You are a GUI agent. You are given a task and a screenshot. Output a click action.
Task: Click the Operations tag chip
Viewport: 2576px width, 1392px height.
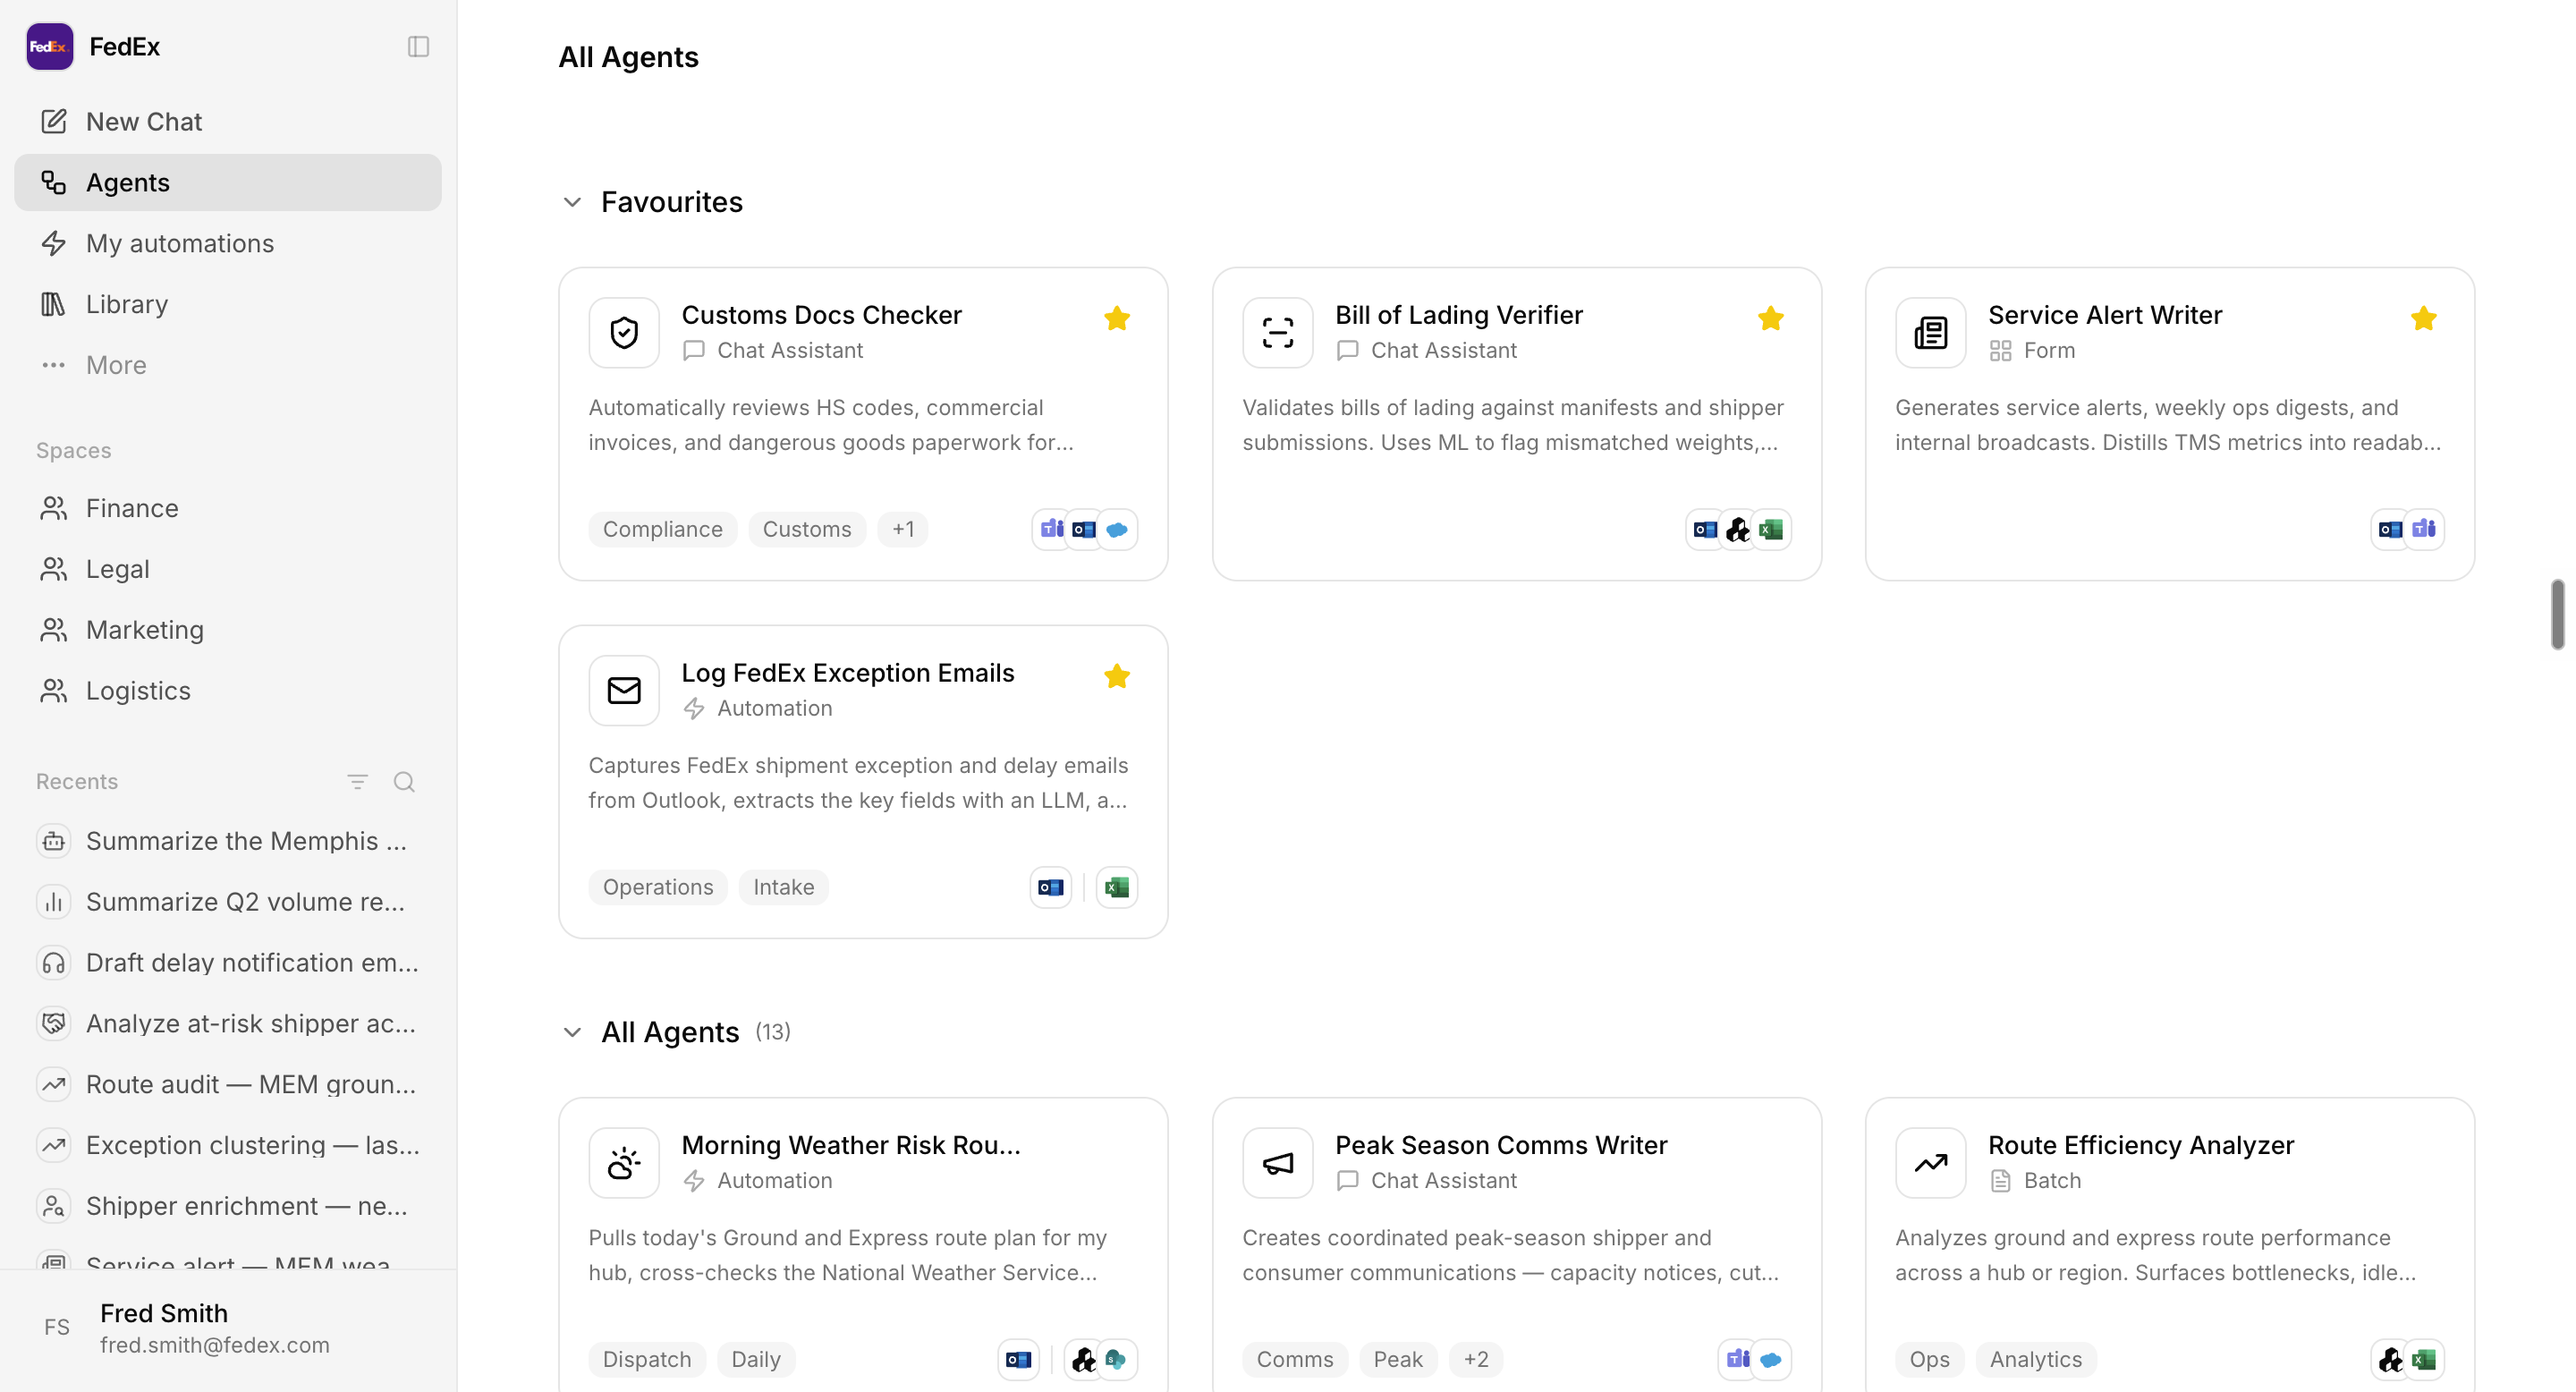click(x=658, y=888)
